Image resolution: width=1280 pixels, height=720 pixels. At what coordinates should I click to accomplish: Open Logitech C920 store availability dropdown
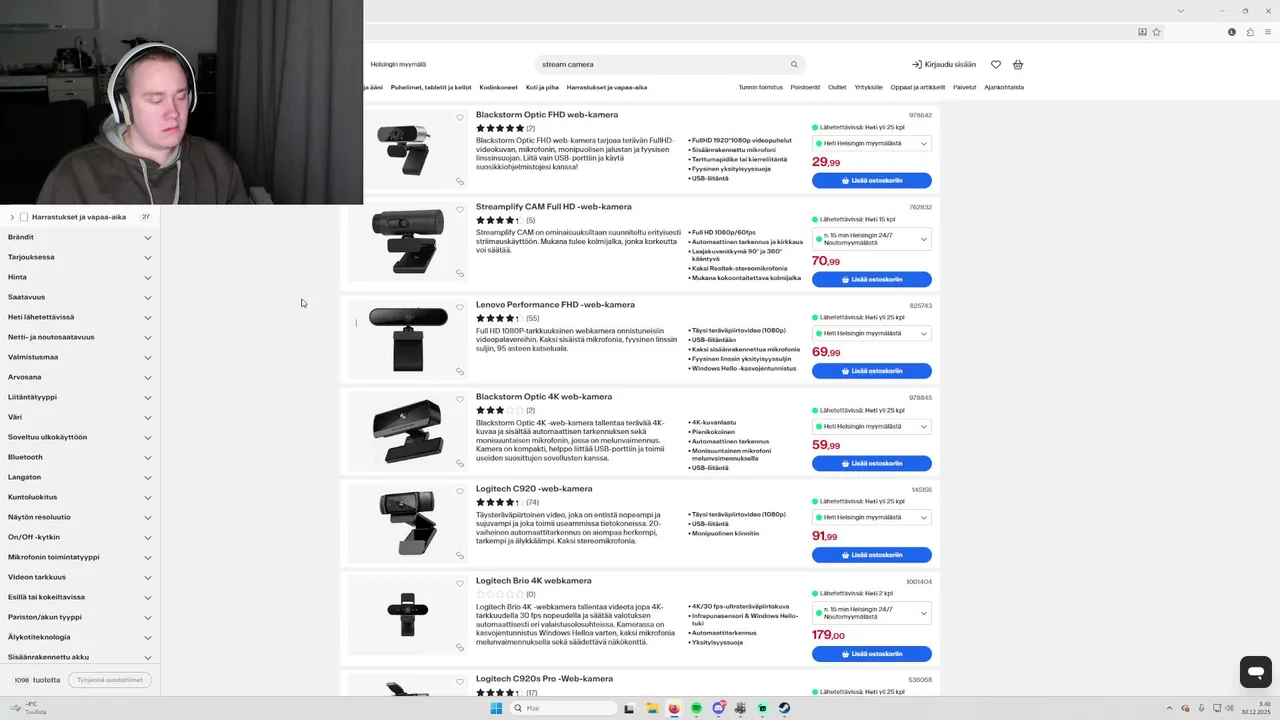[872, 517]
